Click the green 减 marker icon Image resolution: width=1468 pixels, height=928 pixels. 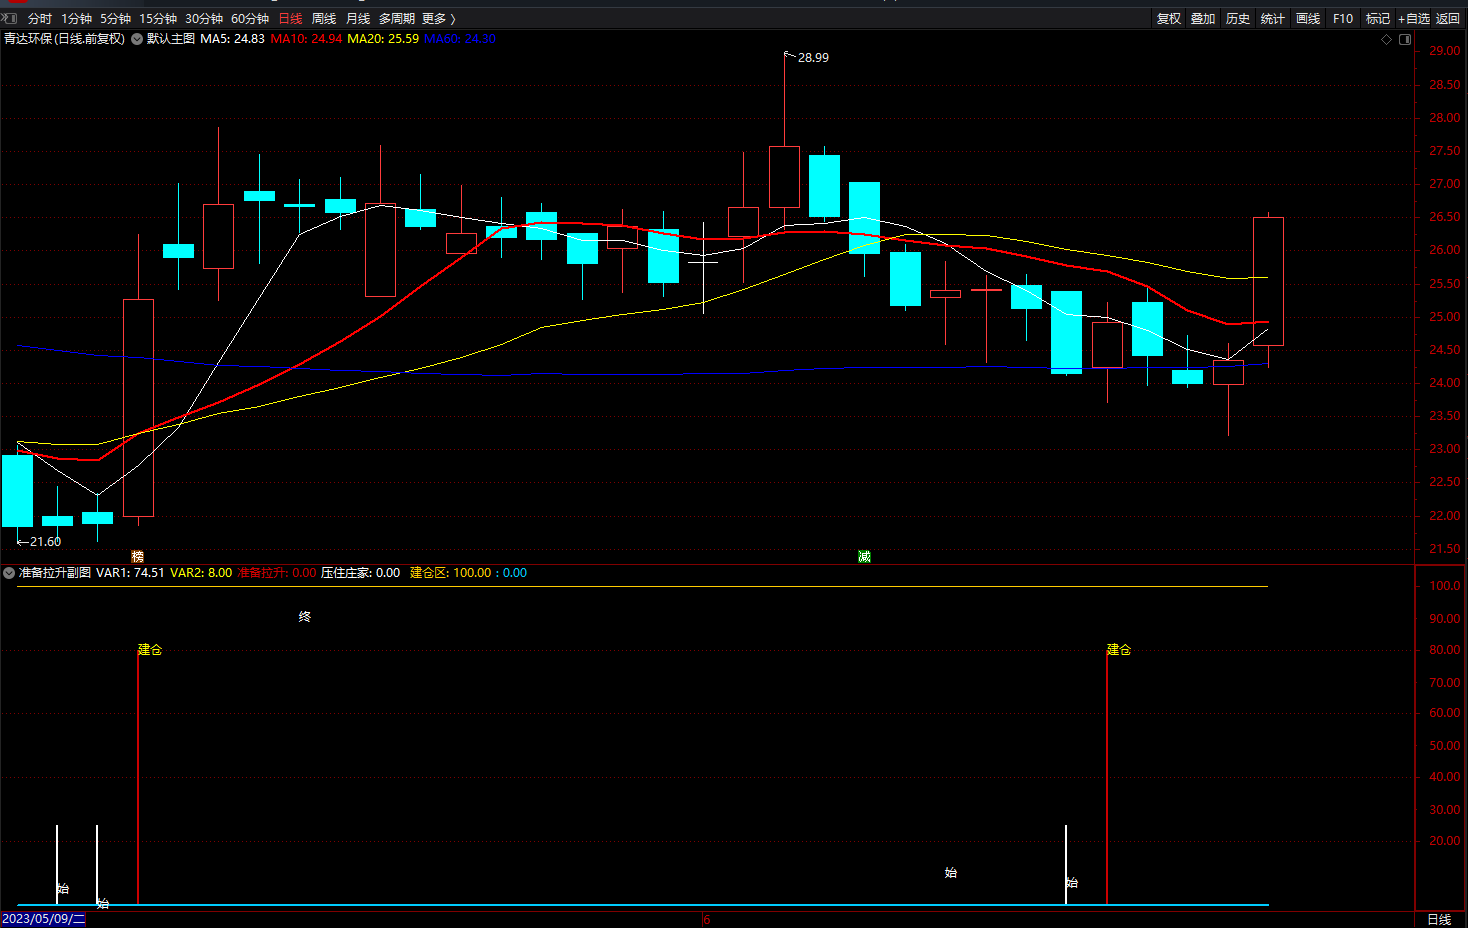coord(864,556)
